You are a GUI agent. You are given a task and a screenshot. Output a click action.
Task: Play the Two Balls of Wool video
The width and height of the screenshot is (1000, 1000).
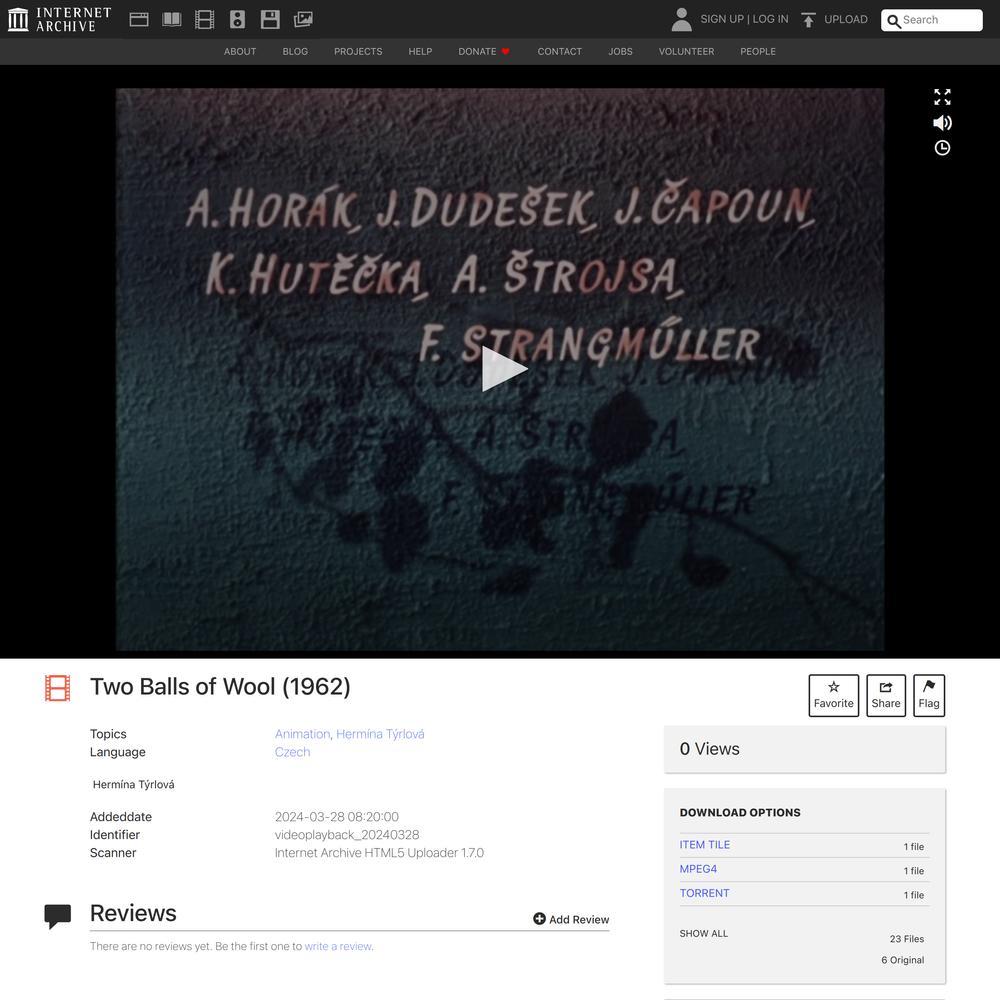504,369
